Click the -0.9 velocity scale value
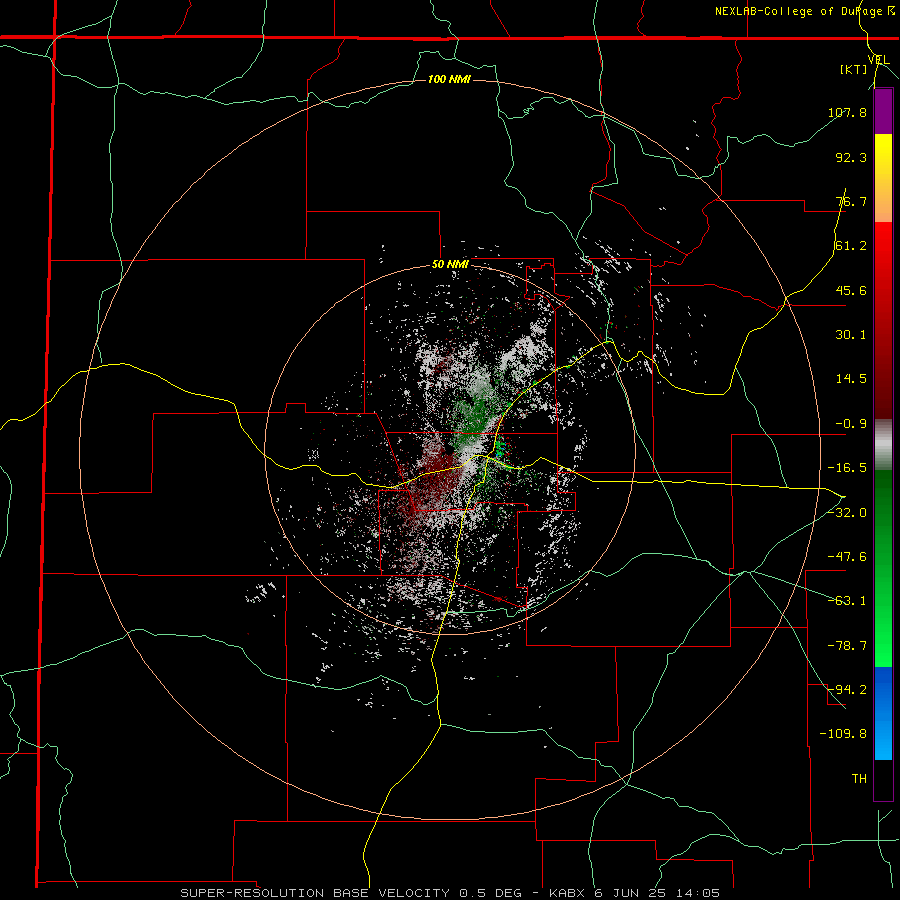This screenshot has height=900, width=900. coord(851,424)
